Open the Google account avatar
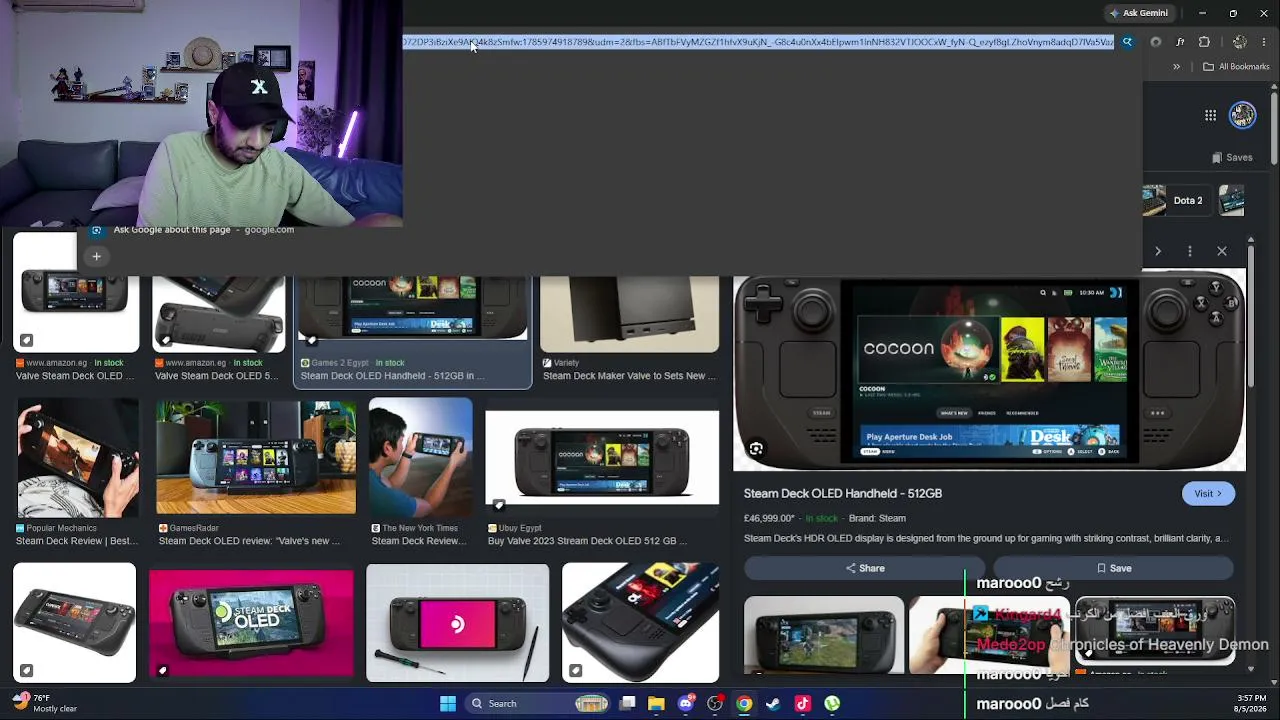Image resolution: width=1280 pixels, height=720 pixels. tap(1243, 115)
